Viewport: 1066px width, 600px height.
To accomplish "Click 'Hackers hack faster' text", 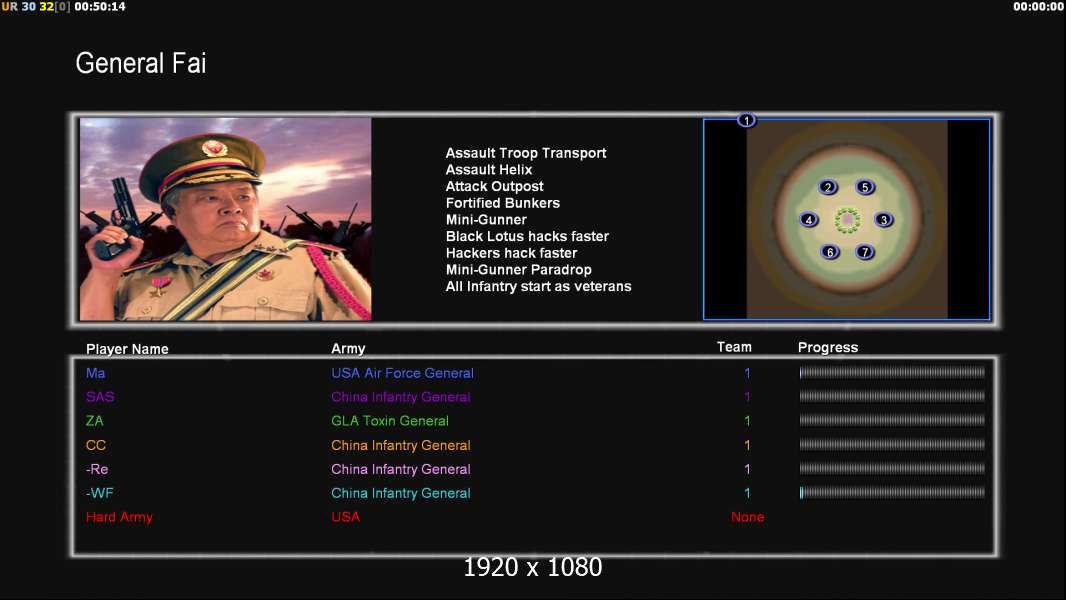I will [511, 253].
